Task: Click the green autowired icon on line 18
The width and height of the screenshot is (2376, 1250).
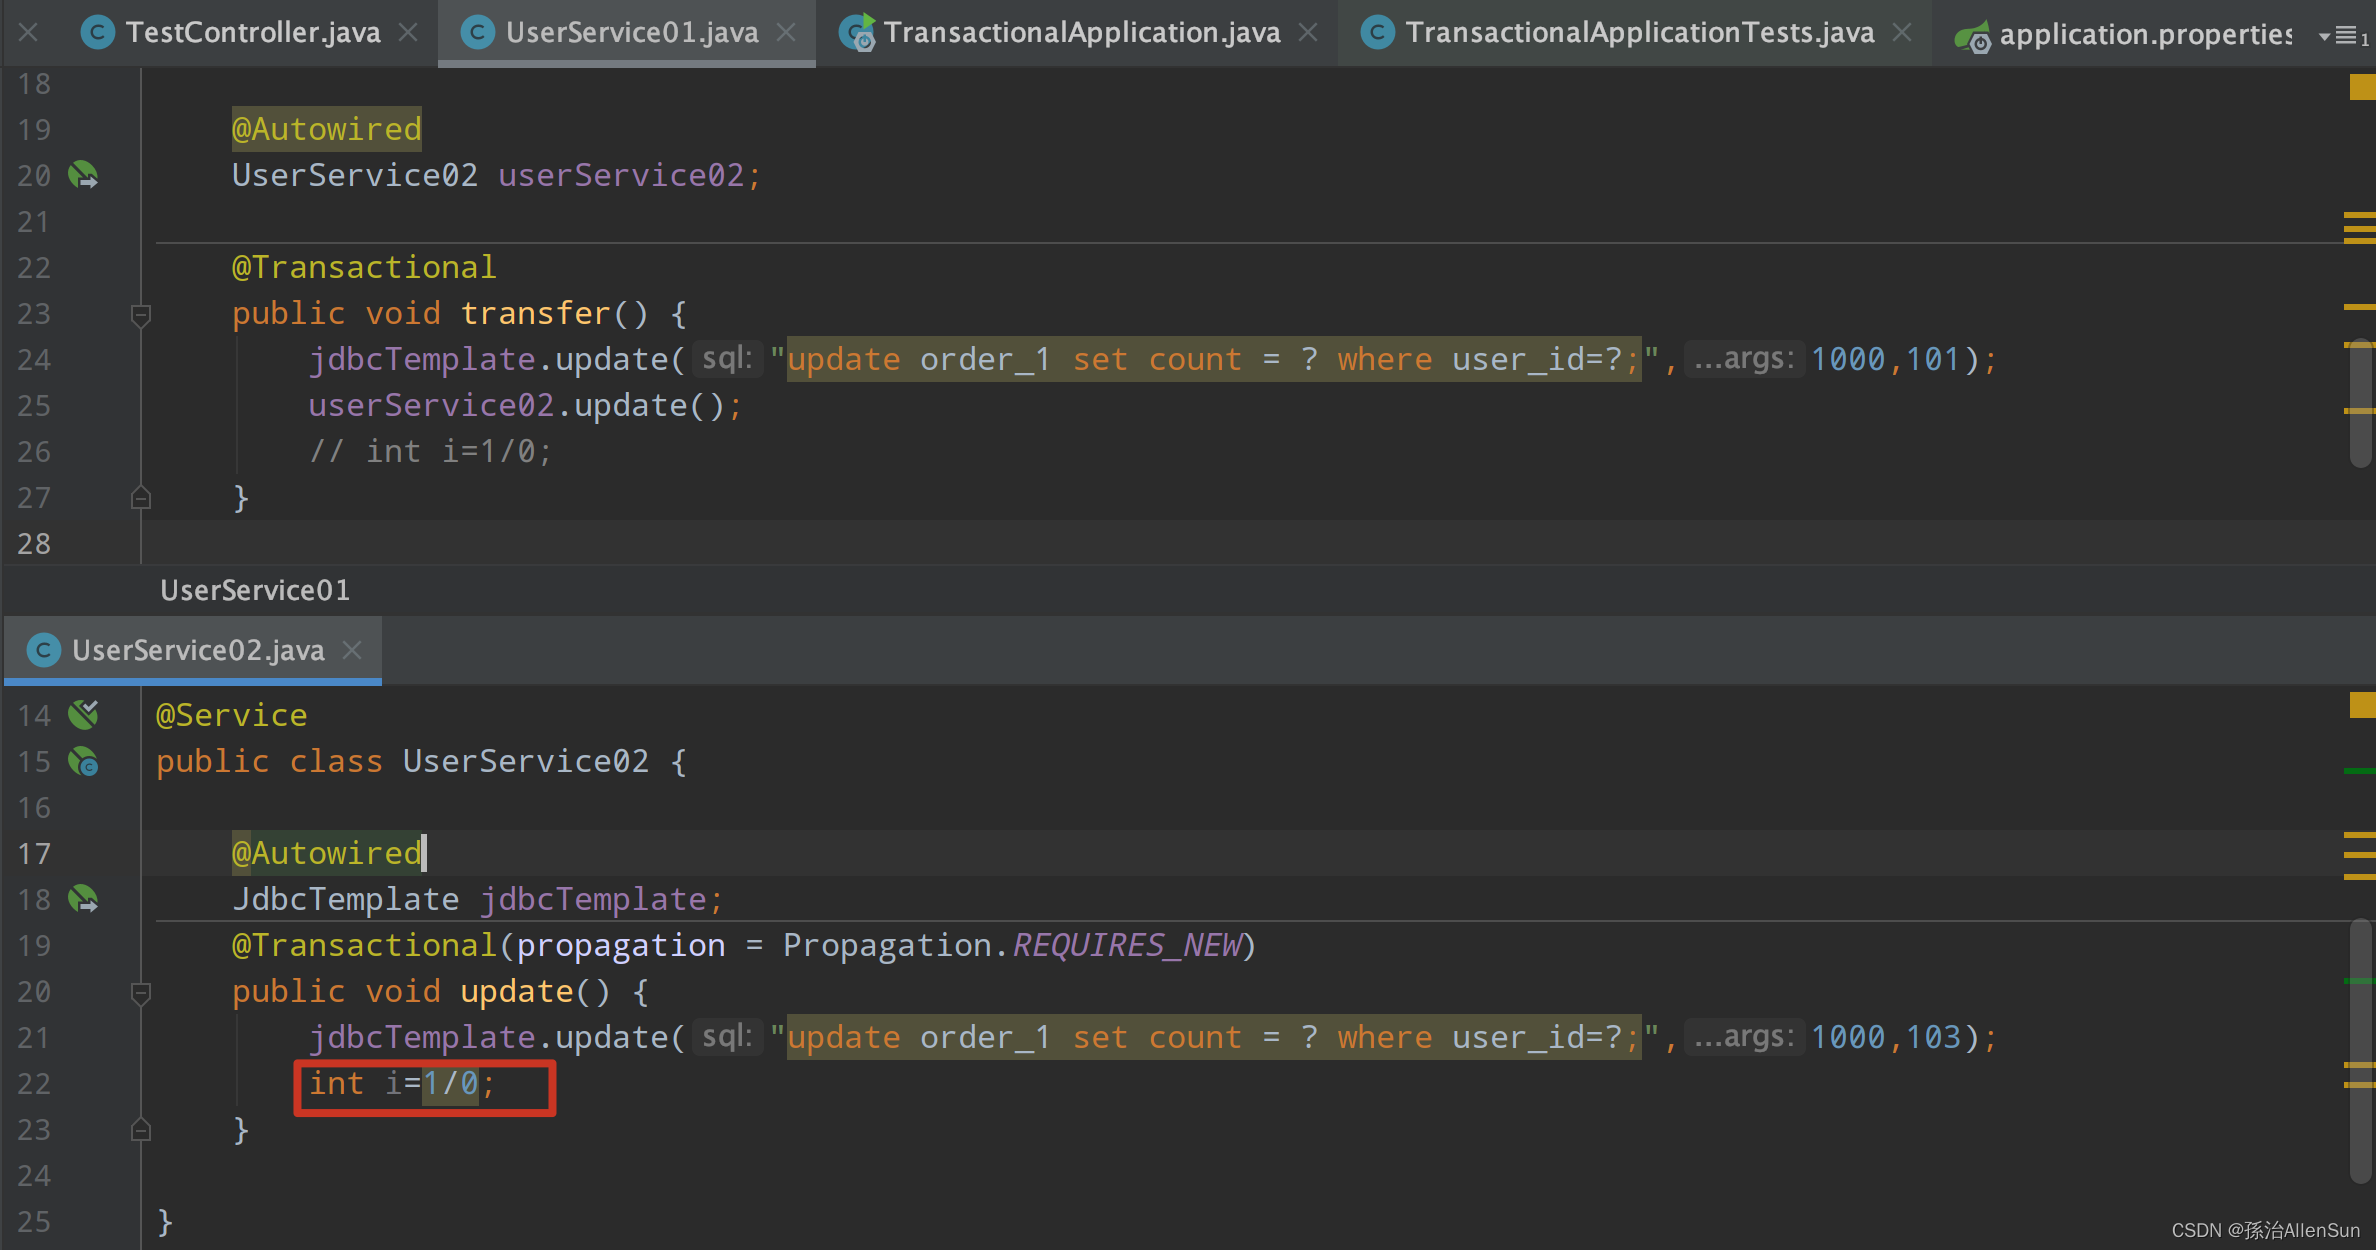Action: point(90,896)
